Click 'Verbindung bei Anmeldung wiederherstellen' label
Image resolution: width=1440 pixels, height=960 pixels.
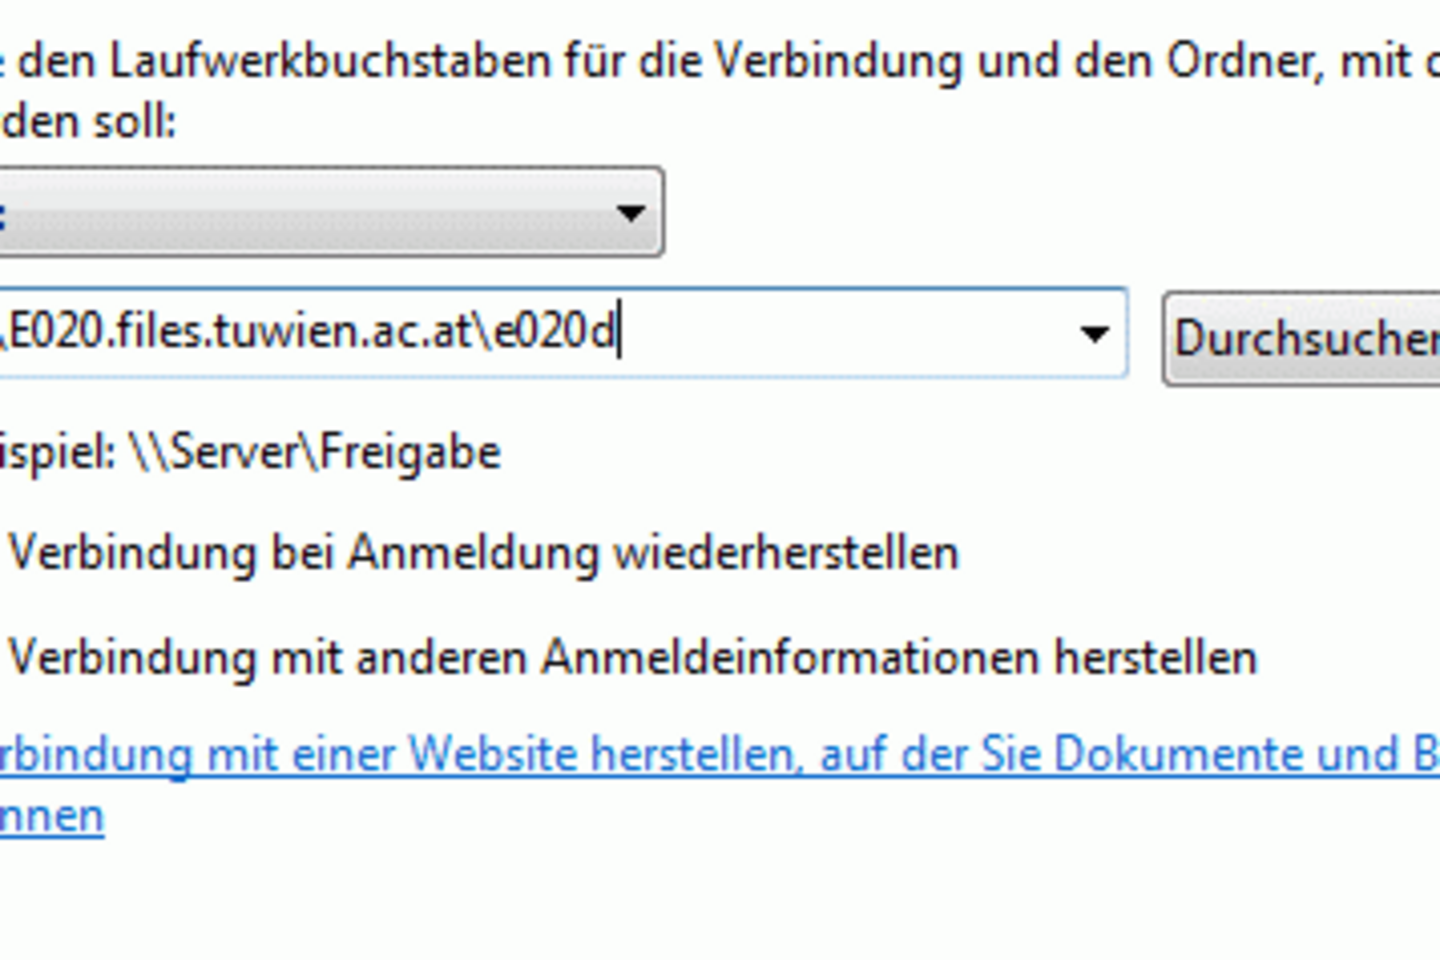483,553
